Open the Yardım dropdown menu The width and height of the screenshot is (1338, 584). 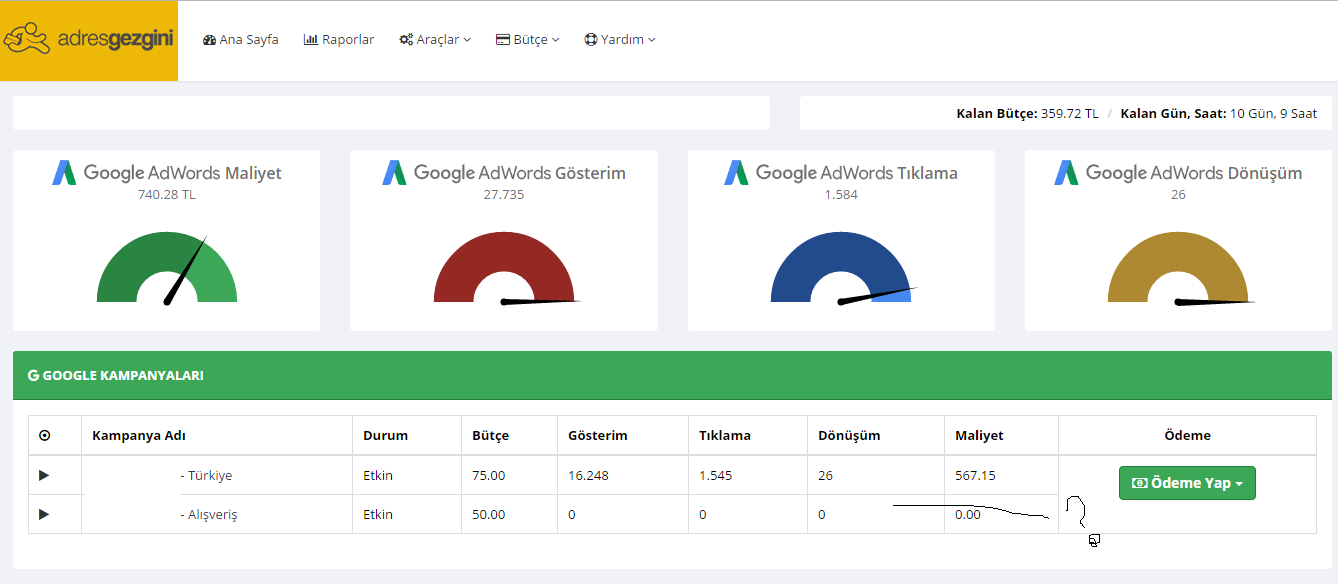[620, 40]
